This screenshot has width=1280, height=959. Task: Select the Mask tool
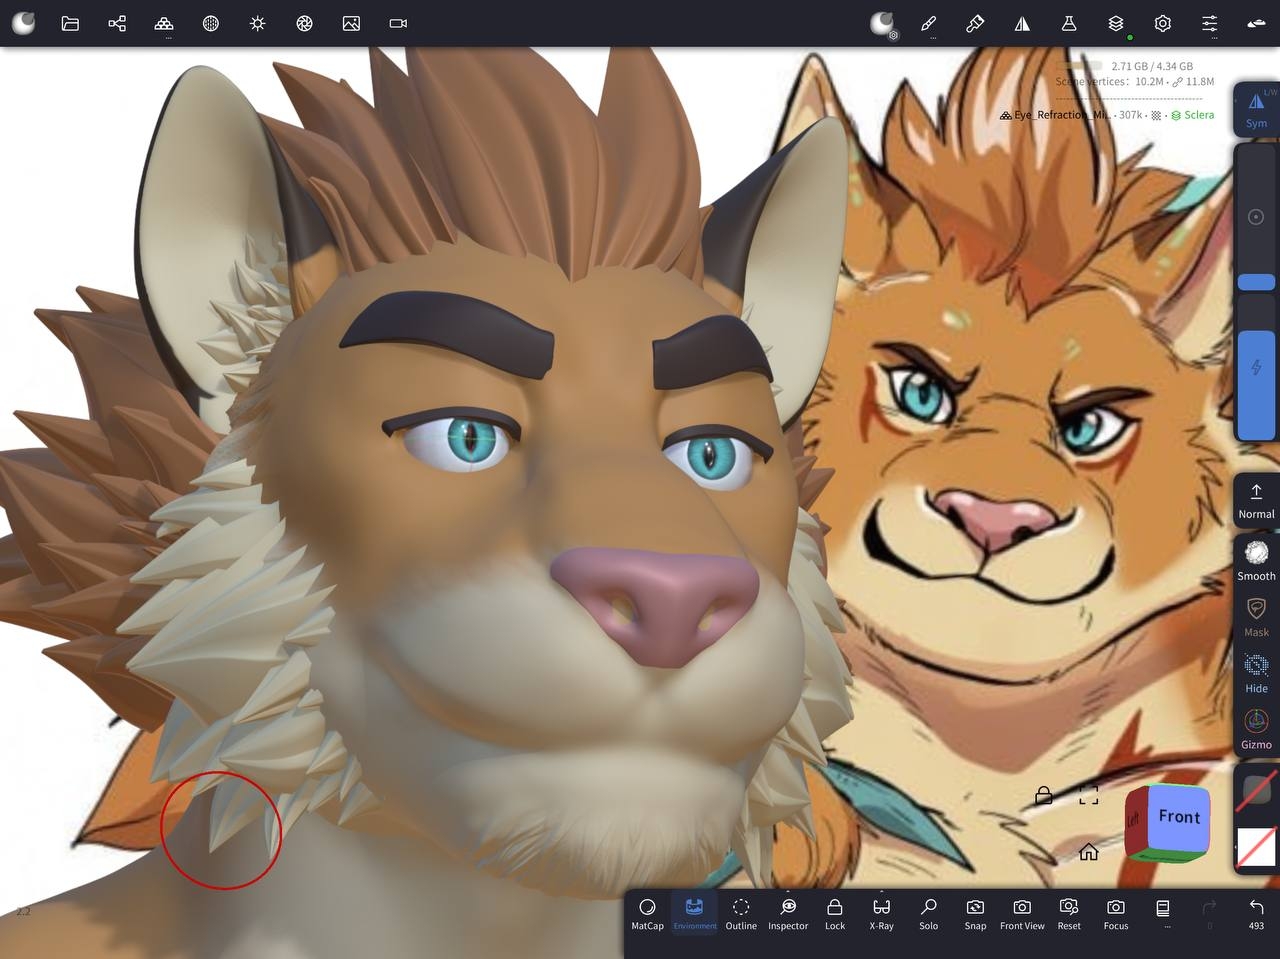(1256, 616)
